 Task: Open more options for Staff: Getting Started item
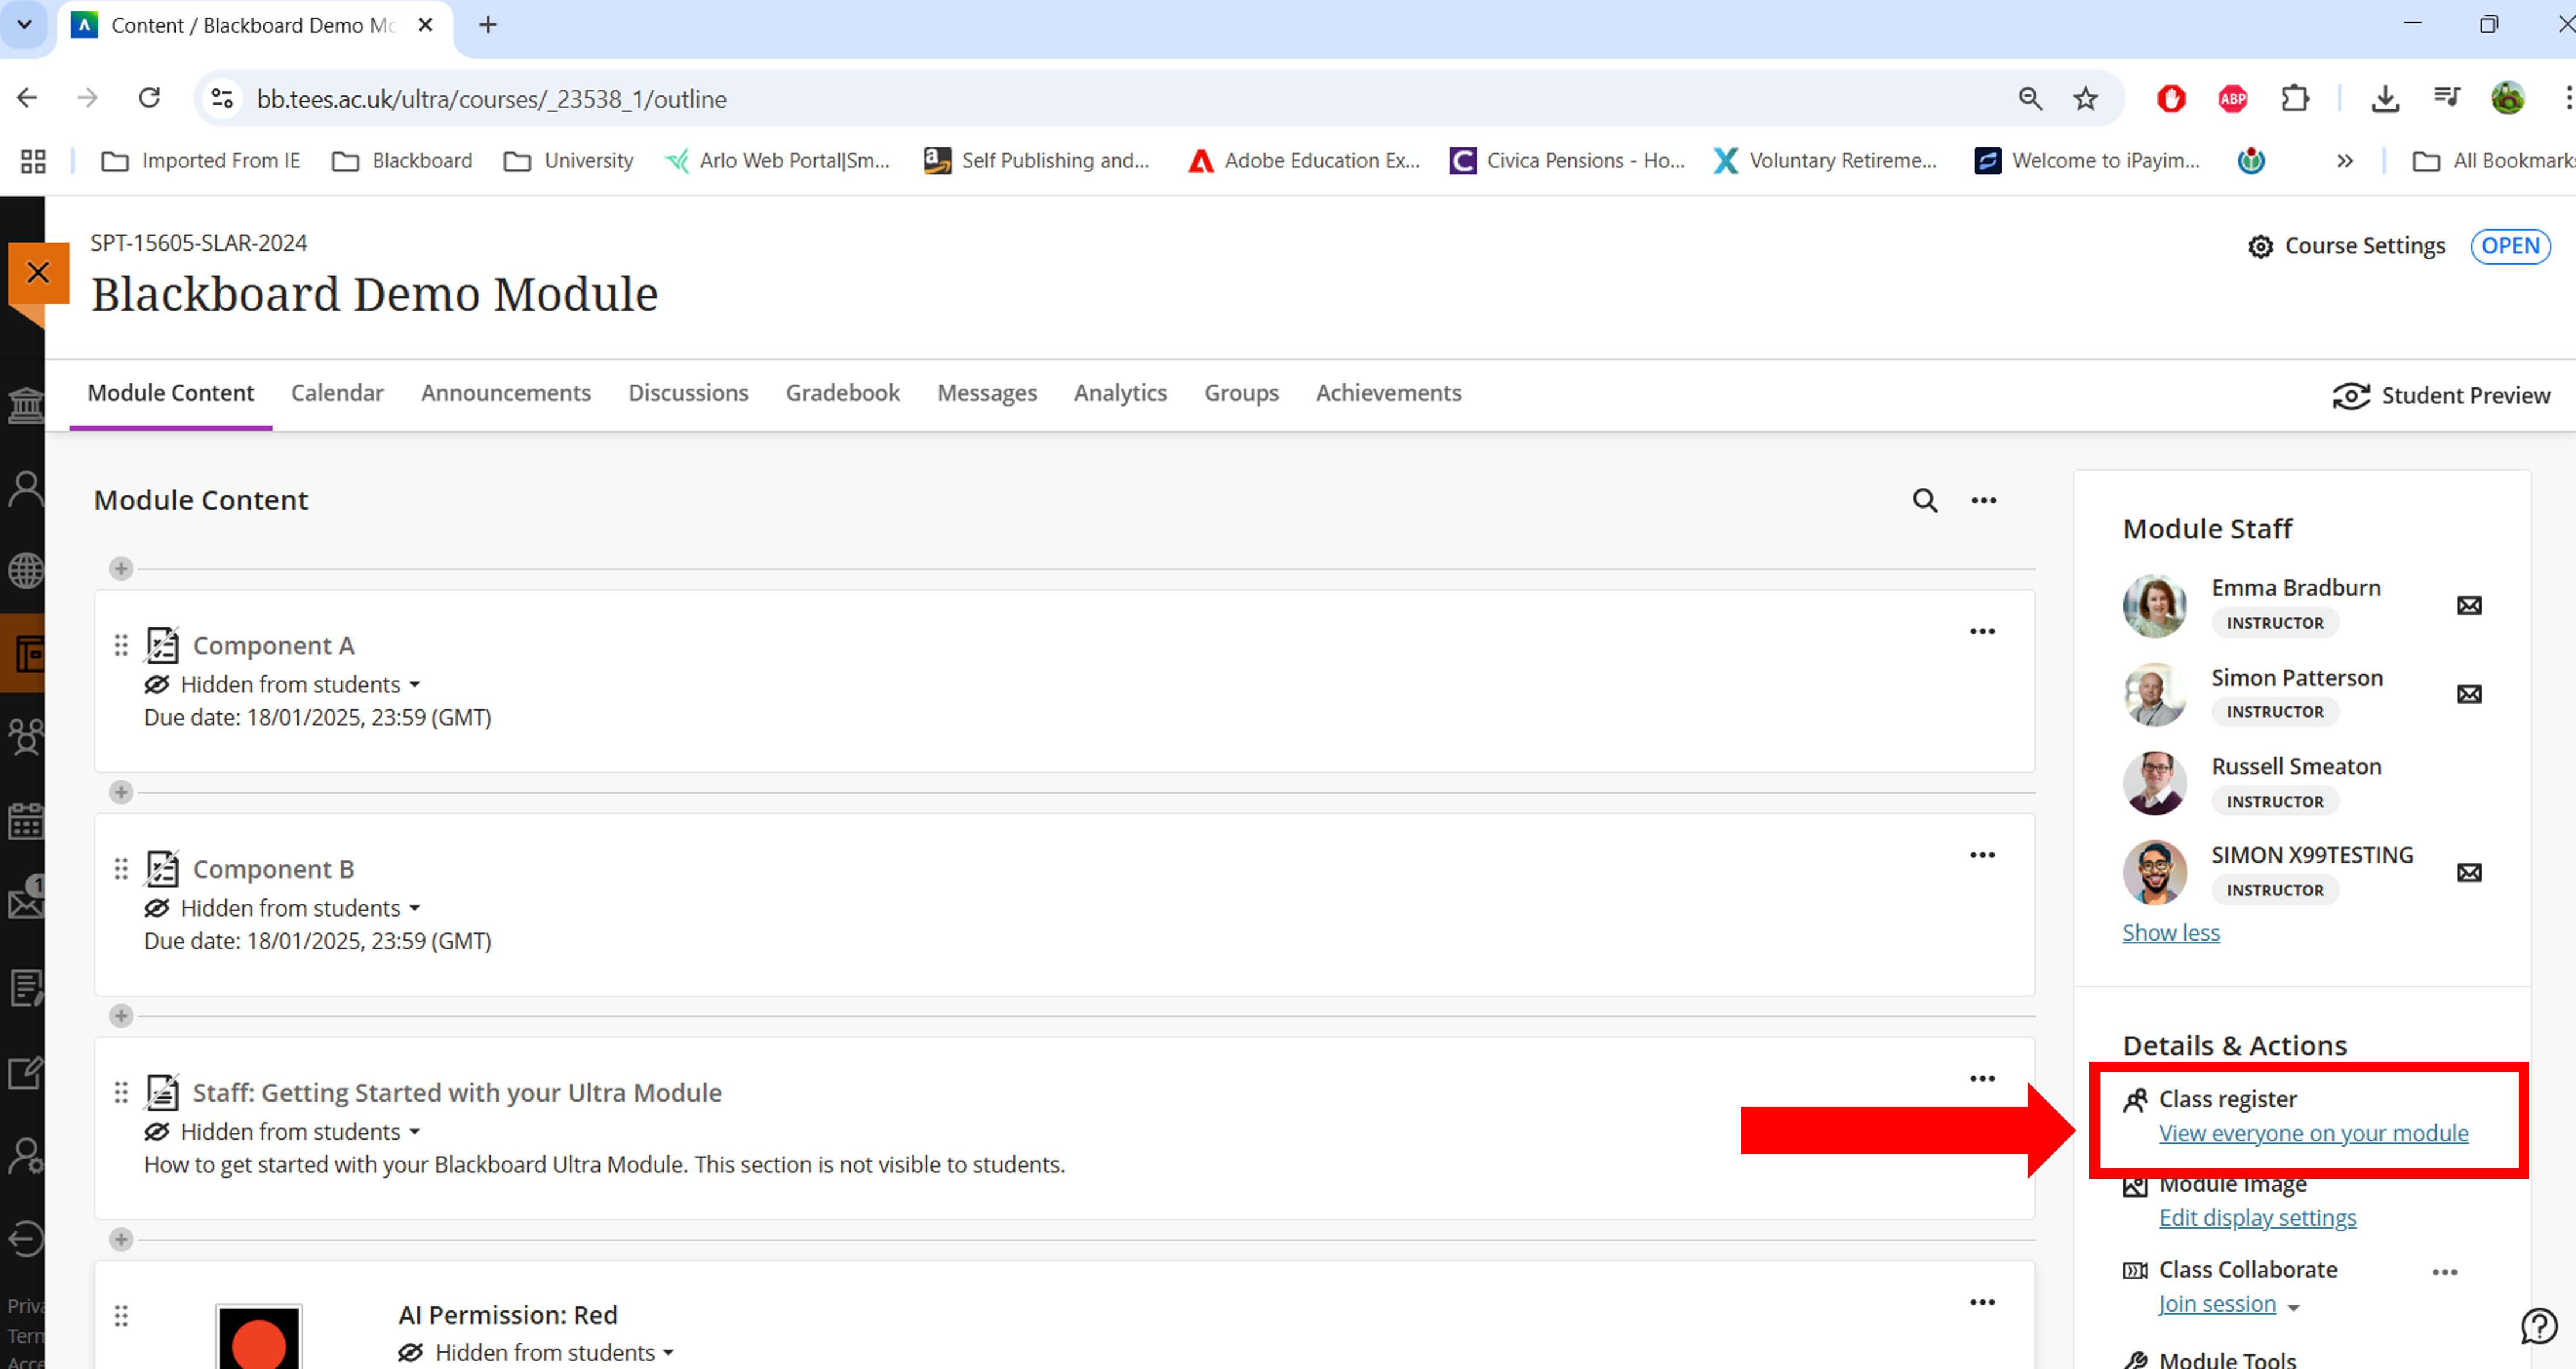(x=1982, y=1078)
